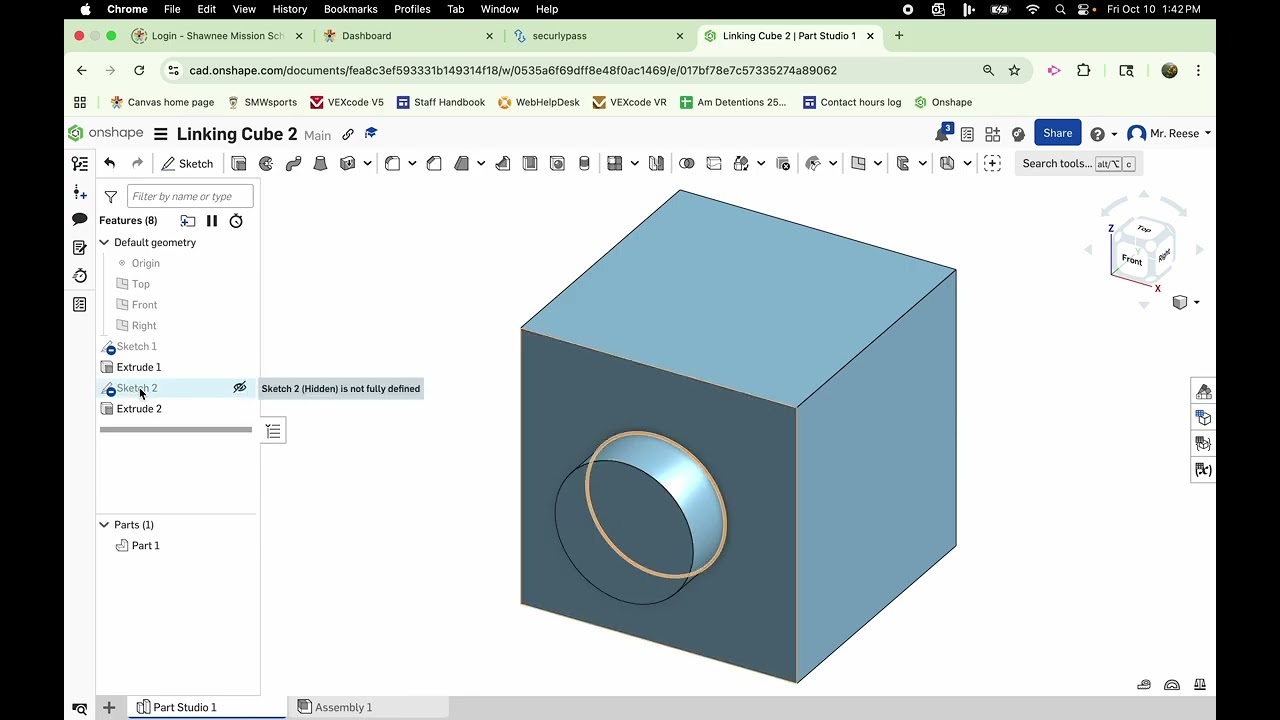This screenshot has height=720, width=1280.
Task: Select the Loft tool
Action: [x=320, y=163]
